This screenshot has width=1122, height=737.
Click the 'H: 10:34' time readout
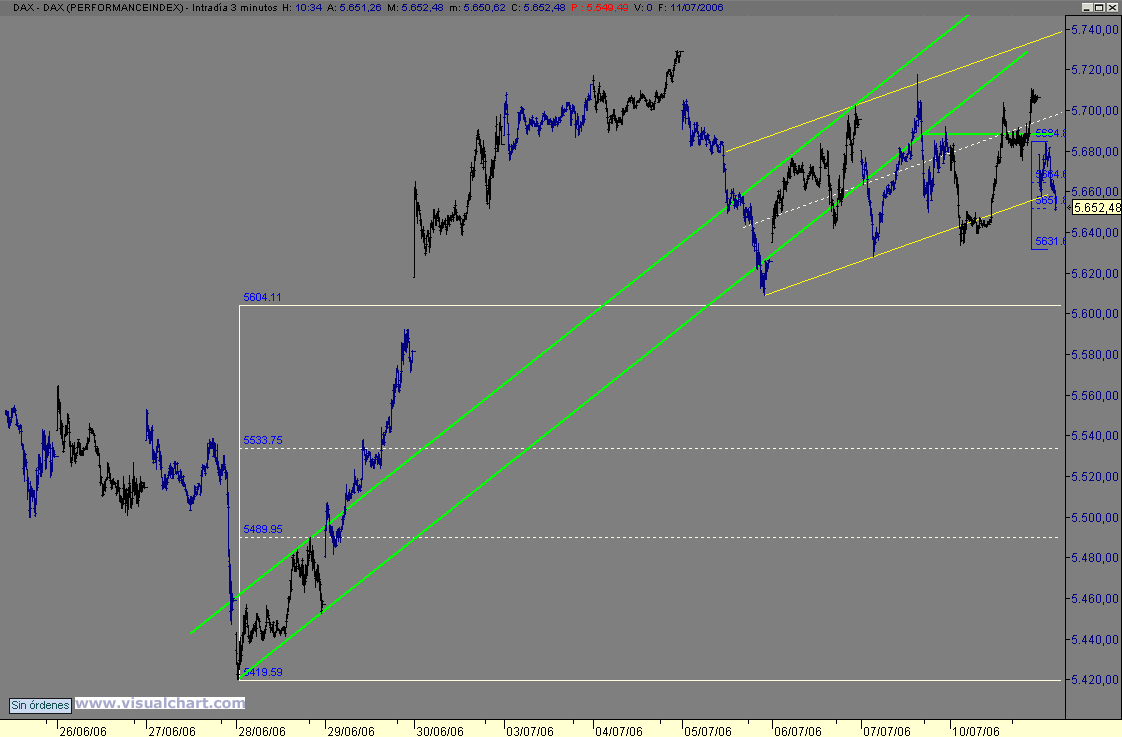(303, 7)
